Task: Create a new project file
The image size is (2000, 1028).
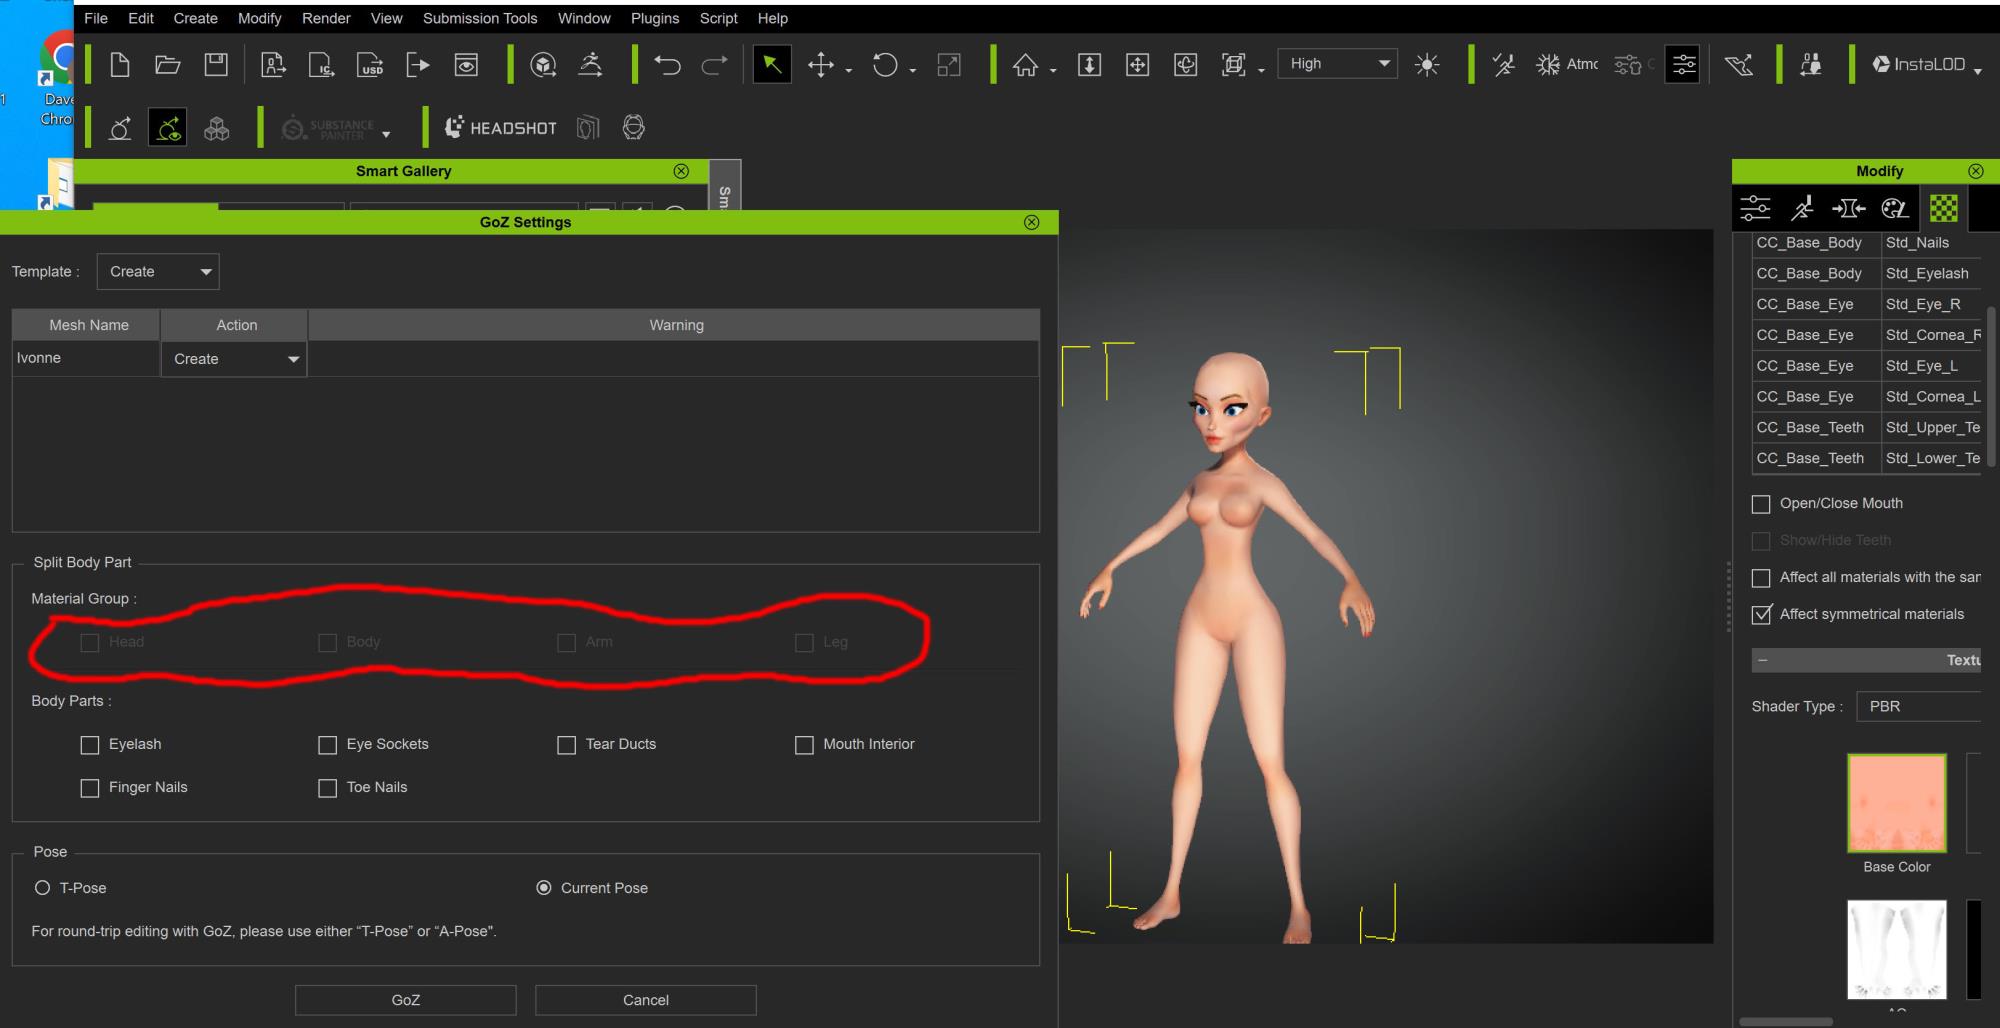Action: (120, 65)
